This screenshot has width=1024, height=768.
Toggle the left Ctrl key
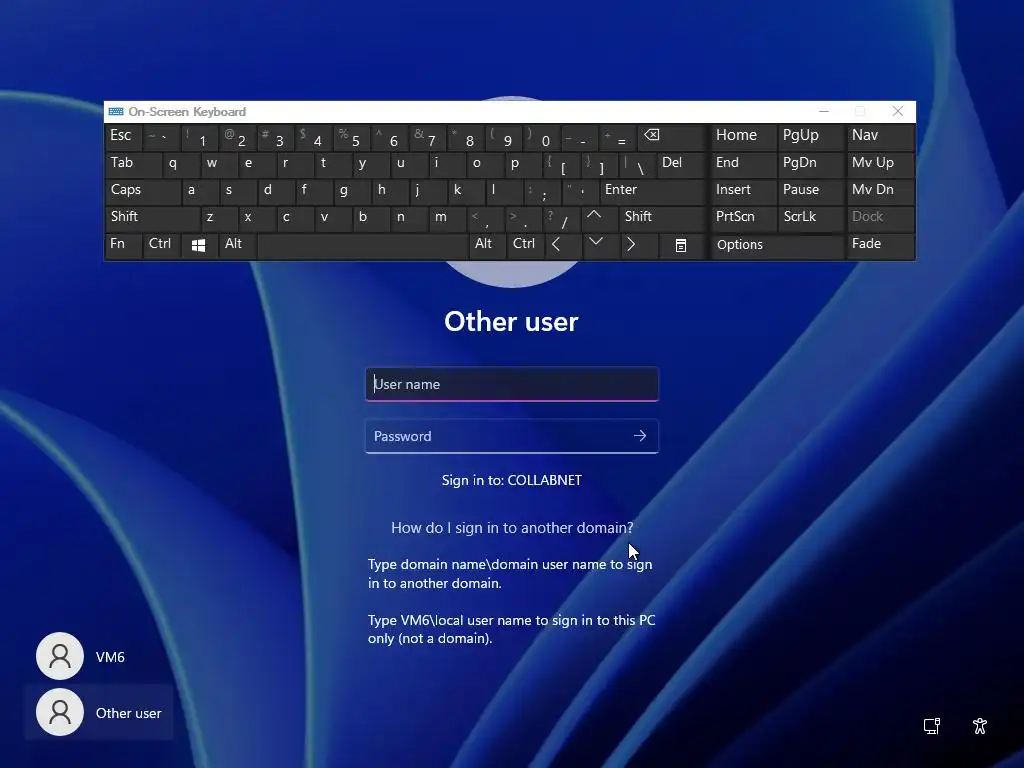(x=161, y=244)
